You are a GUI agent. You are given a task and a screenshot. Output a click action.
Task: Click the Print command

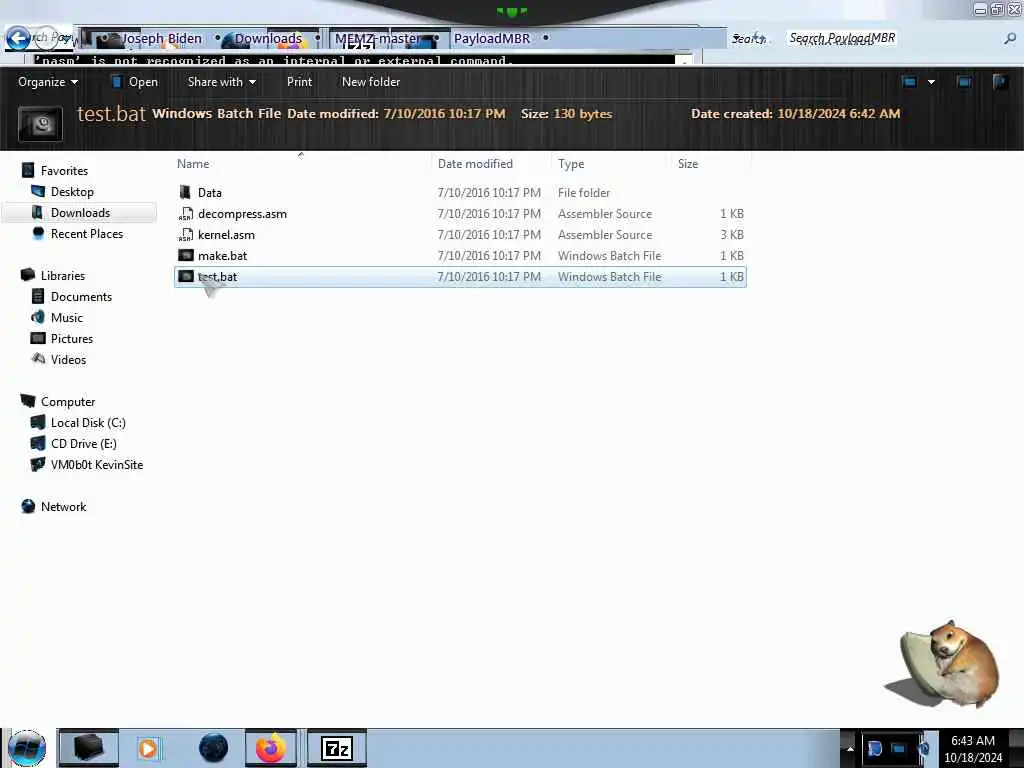click(x=299, y=82)
